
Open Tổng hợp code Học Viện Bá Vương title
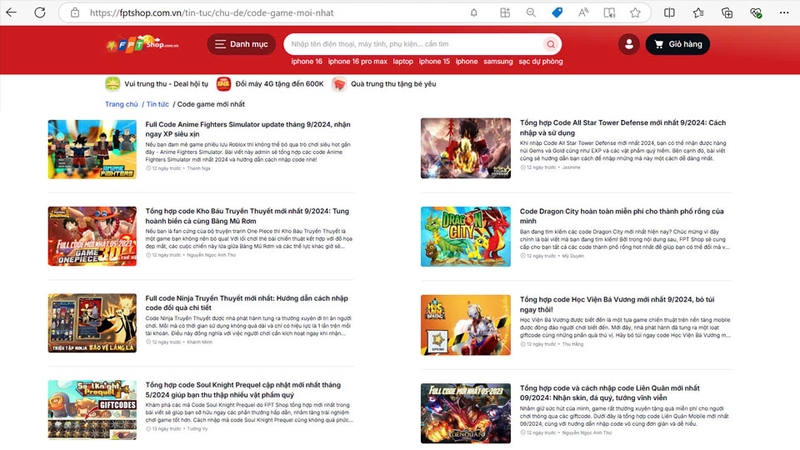(x=617, y=305)
